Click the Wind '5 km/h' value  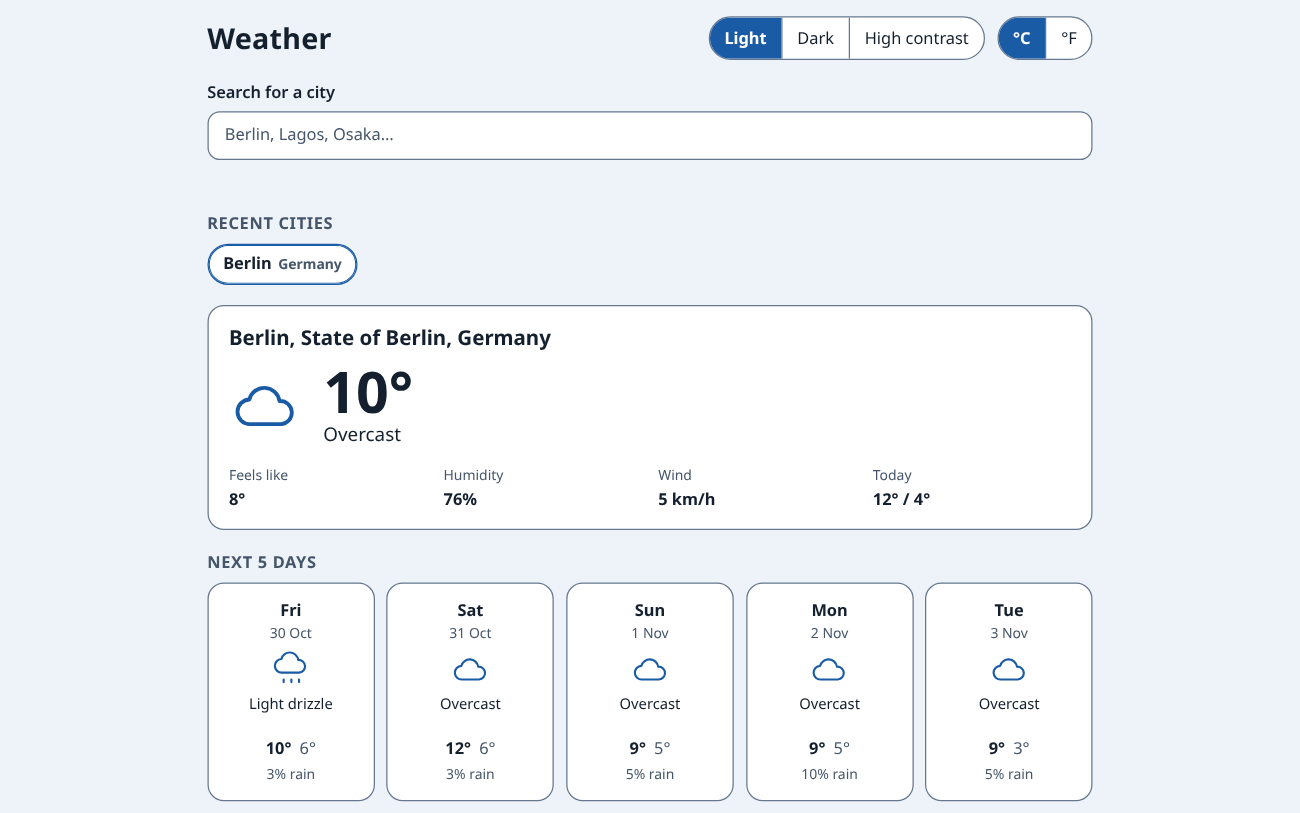coord(687,499)
